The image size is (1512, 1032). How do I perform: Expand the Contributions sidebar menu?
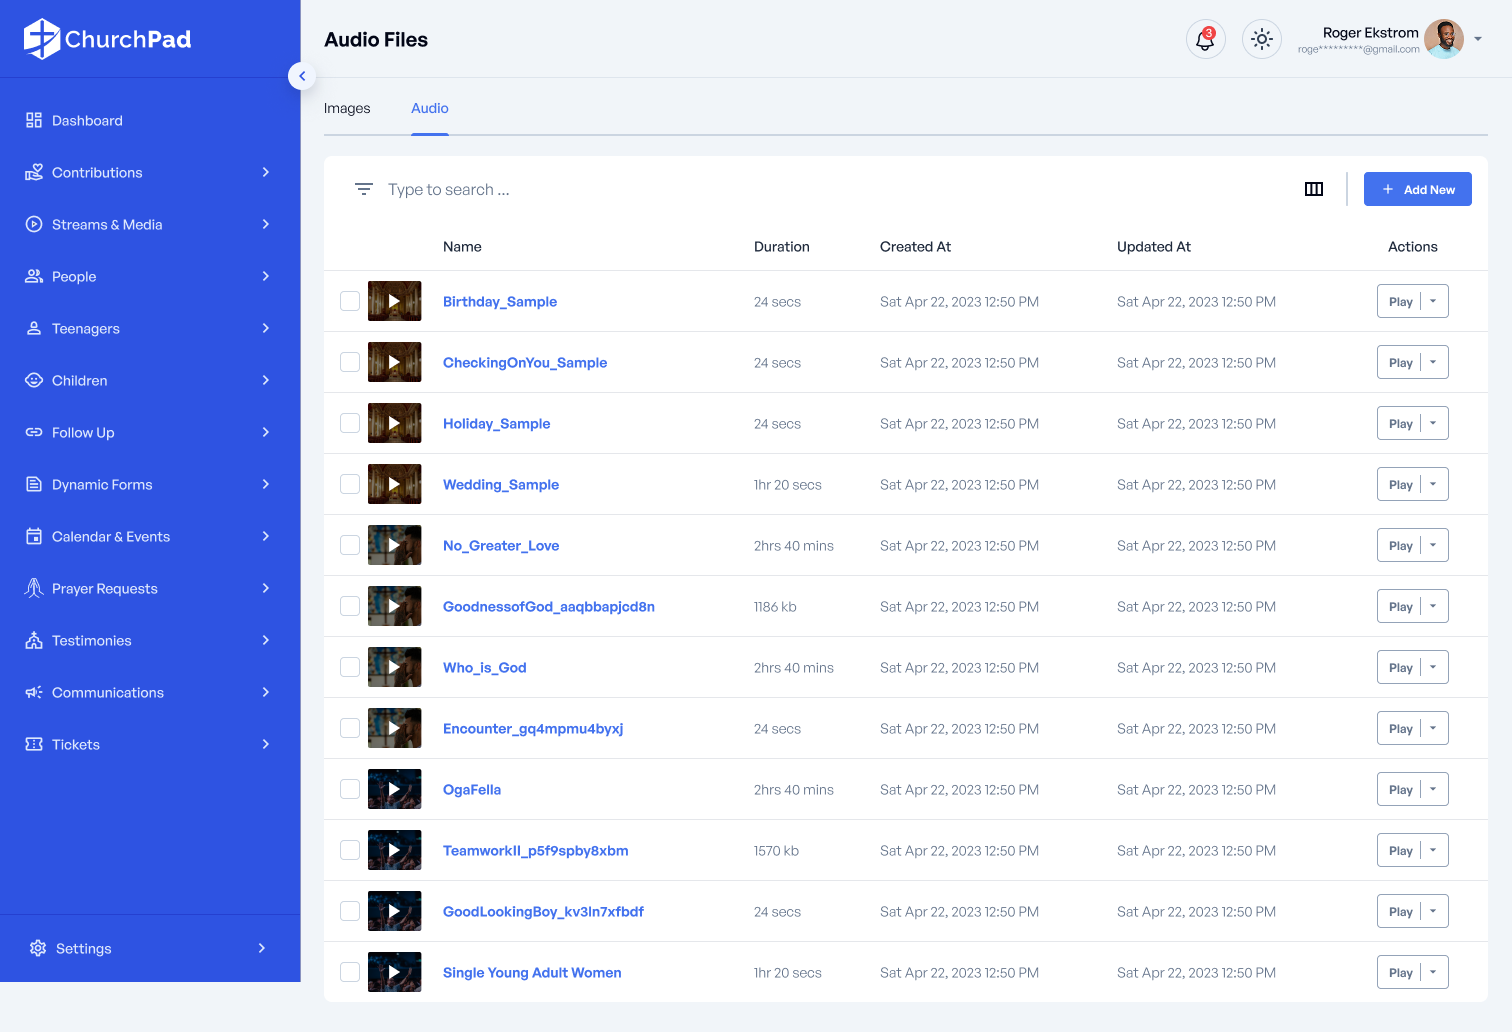coord(265,172)
